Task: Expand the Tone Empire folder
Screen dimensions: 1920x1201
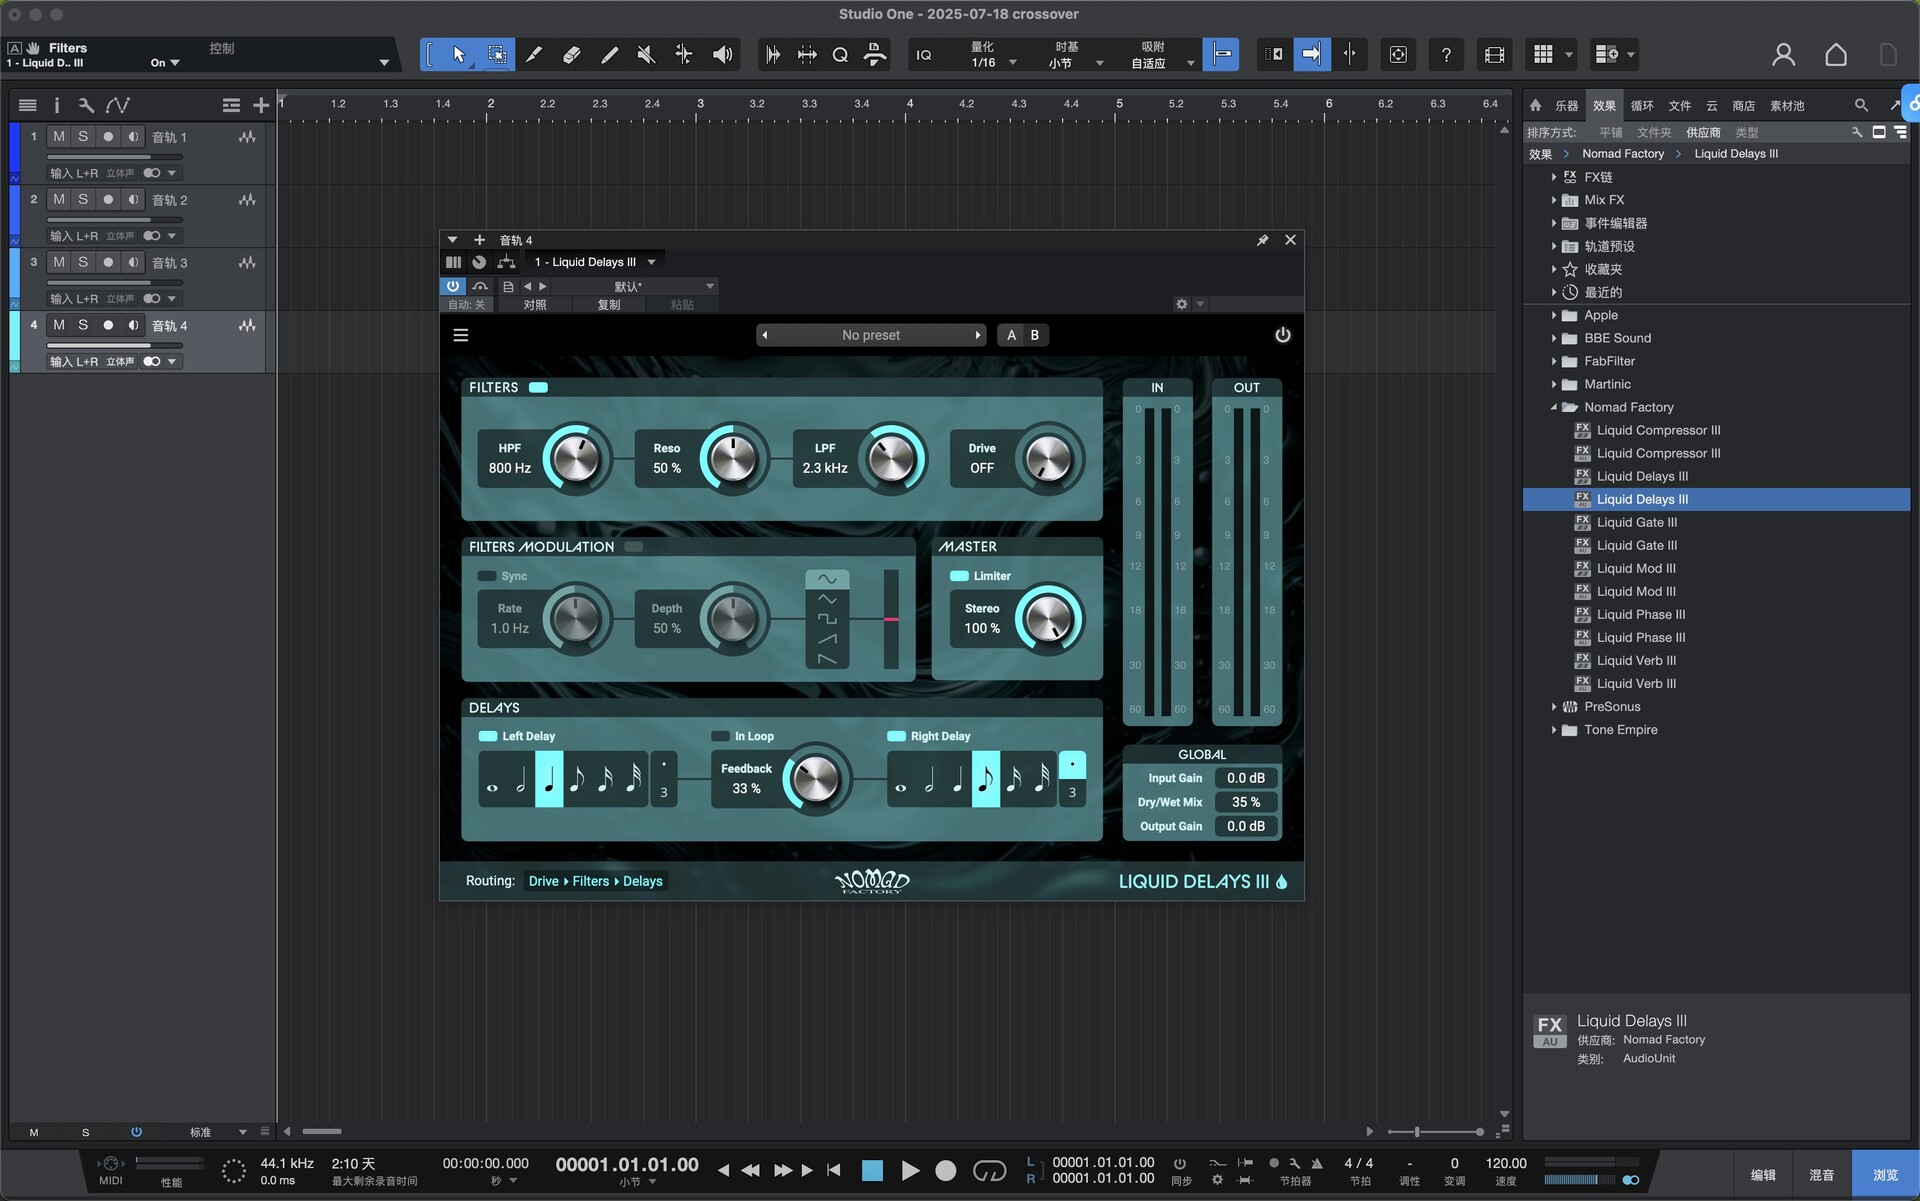Action: point(1554,730)
